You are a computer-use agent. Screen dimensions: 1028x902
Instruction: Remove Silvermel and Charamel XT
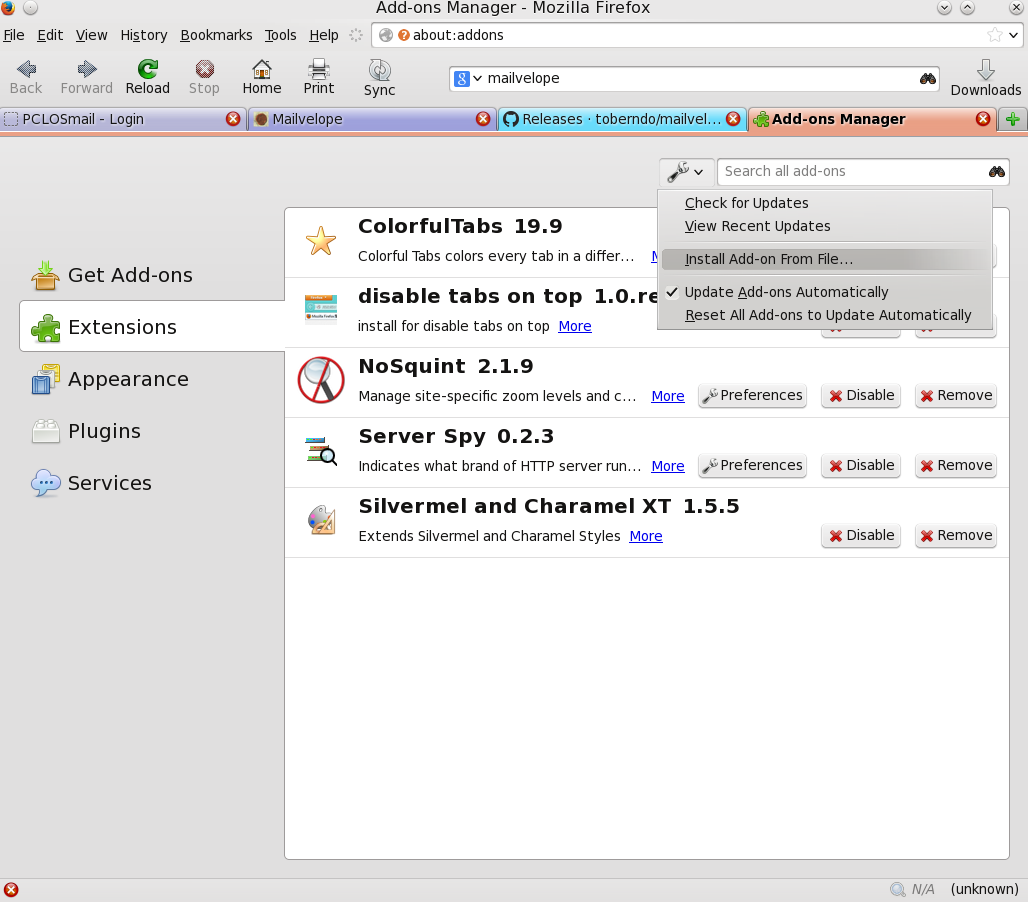pos(956,536)
